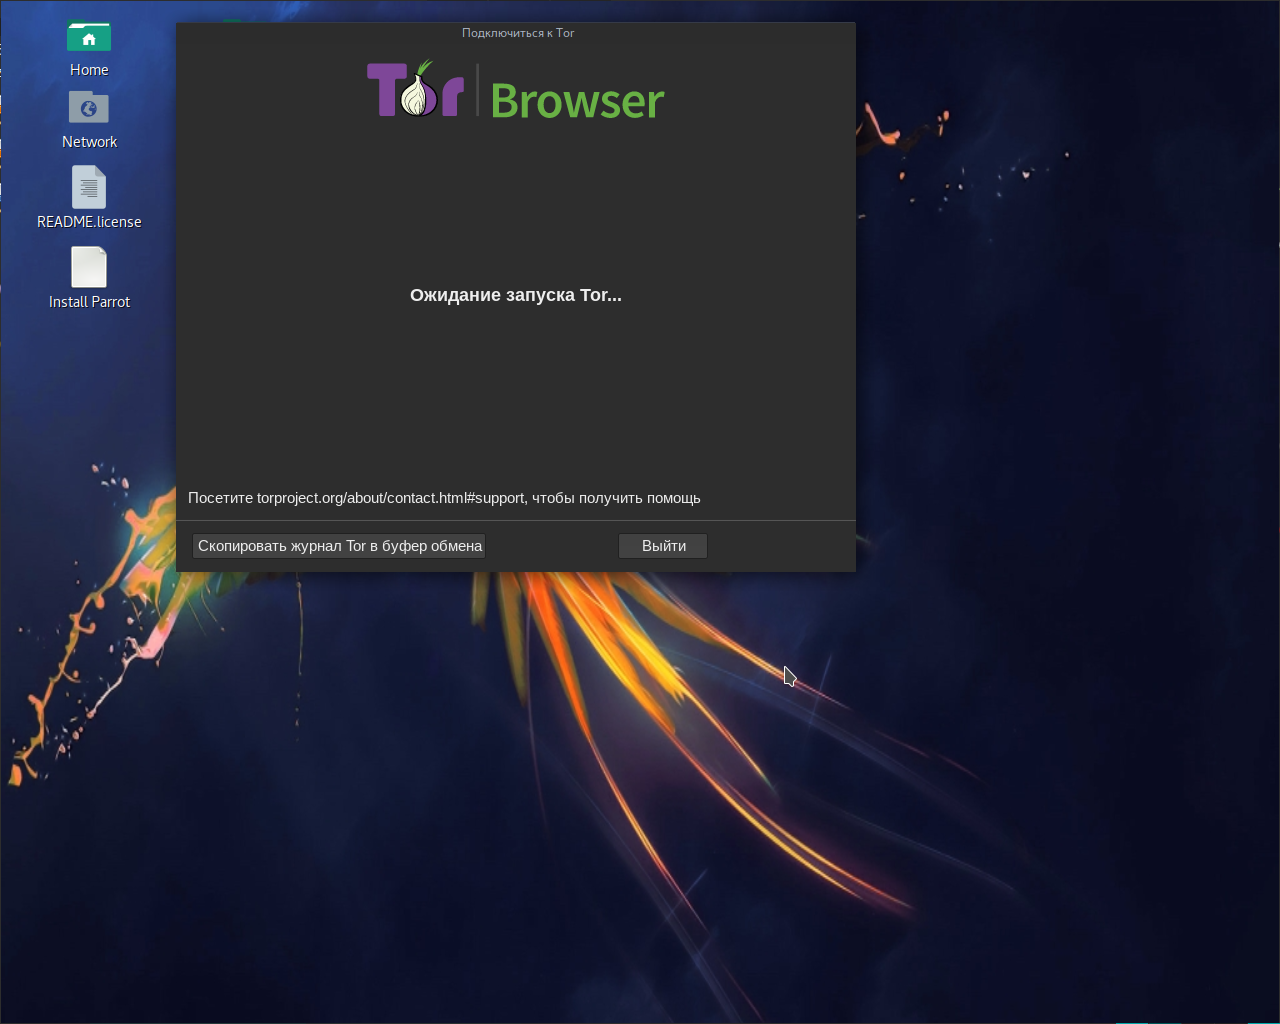Open the README.license file icon
This screenshot has height=1024, width=1280.
tap(89, 187)
